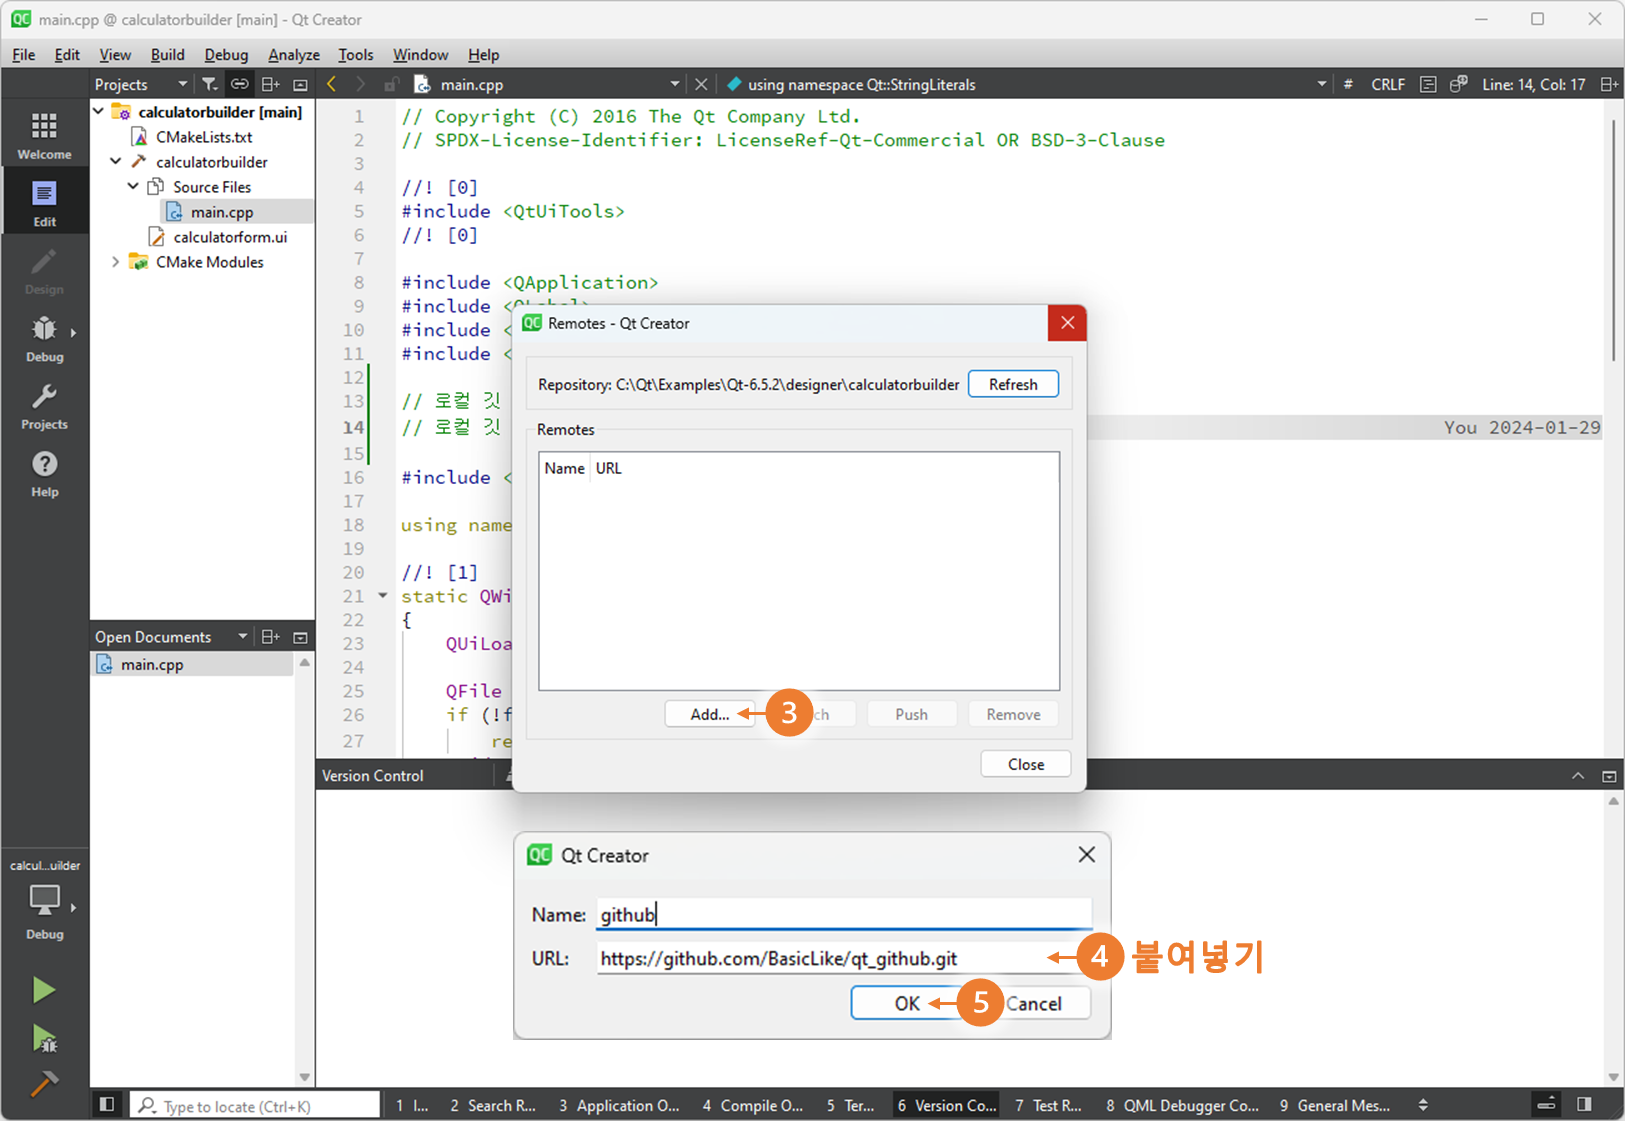Open the Design mode
The width and height of the screenshot is (1625, 1121).
point(44,271)
